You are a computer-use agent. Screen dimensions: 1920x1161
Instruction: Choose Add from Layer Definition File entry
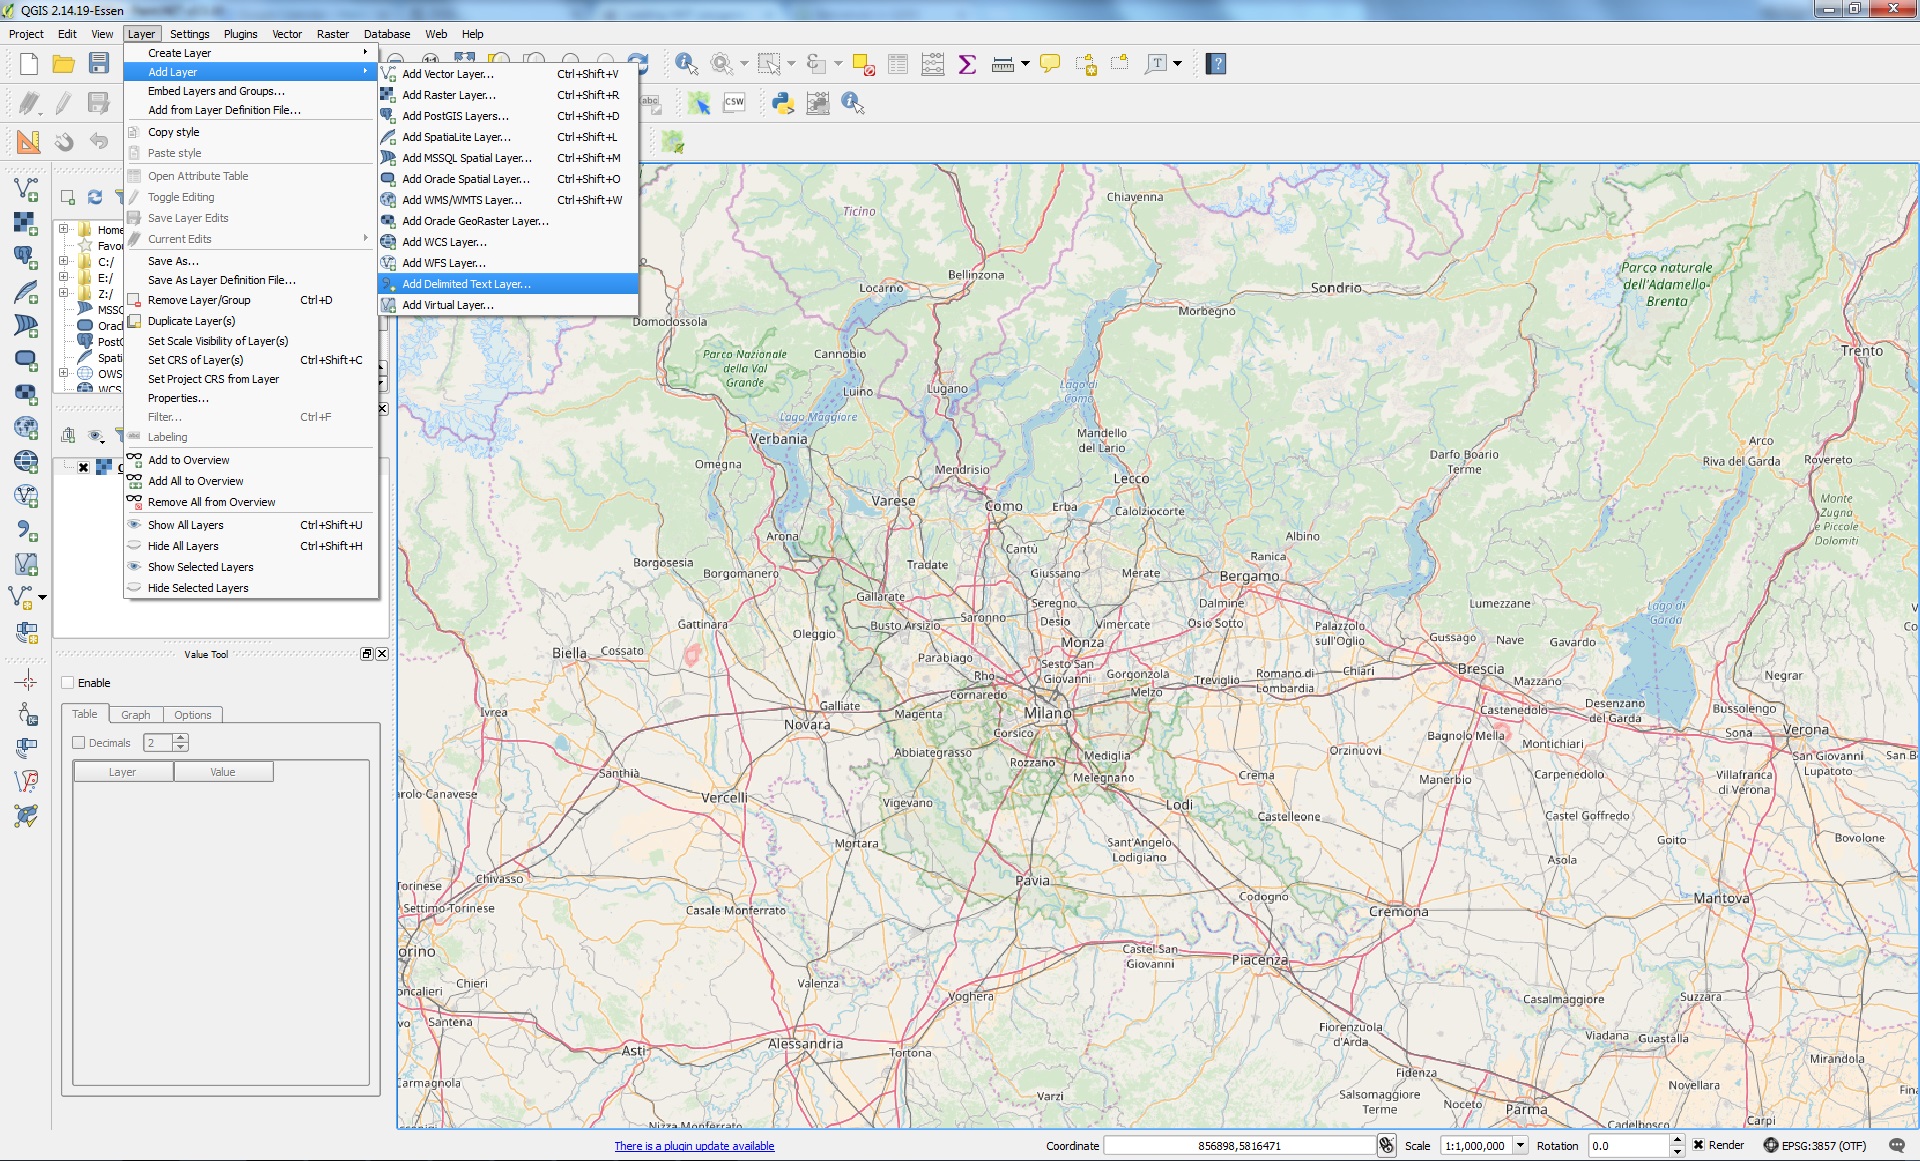click(250, 110)
